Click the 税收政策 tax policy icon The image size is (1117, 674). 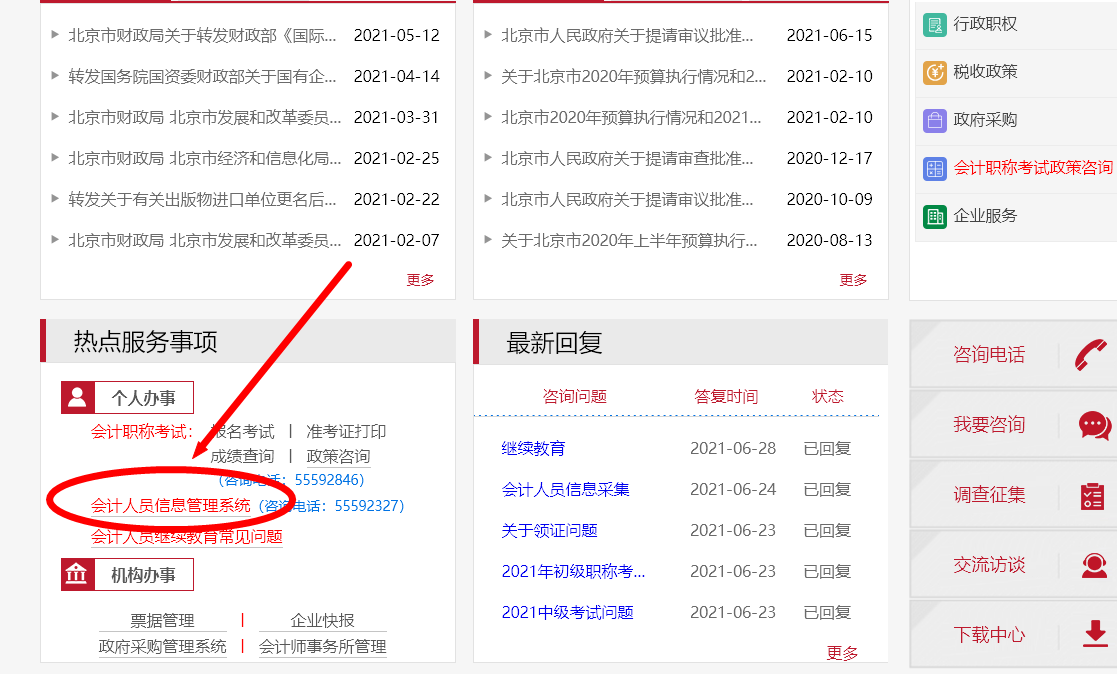pyautogui.click(x=933, y=72)
